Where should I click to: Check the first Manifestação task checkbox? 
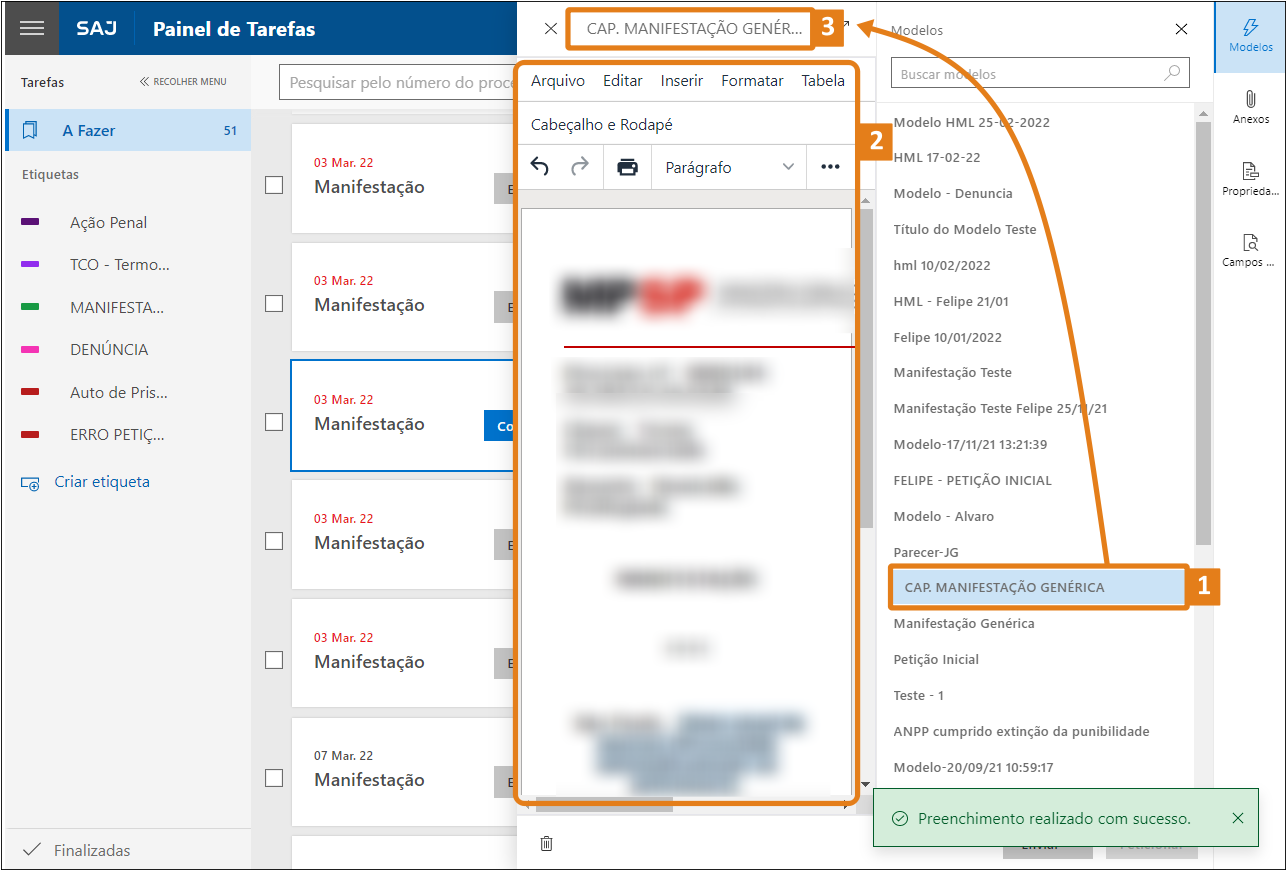274,185
